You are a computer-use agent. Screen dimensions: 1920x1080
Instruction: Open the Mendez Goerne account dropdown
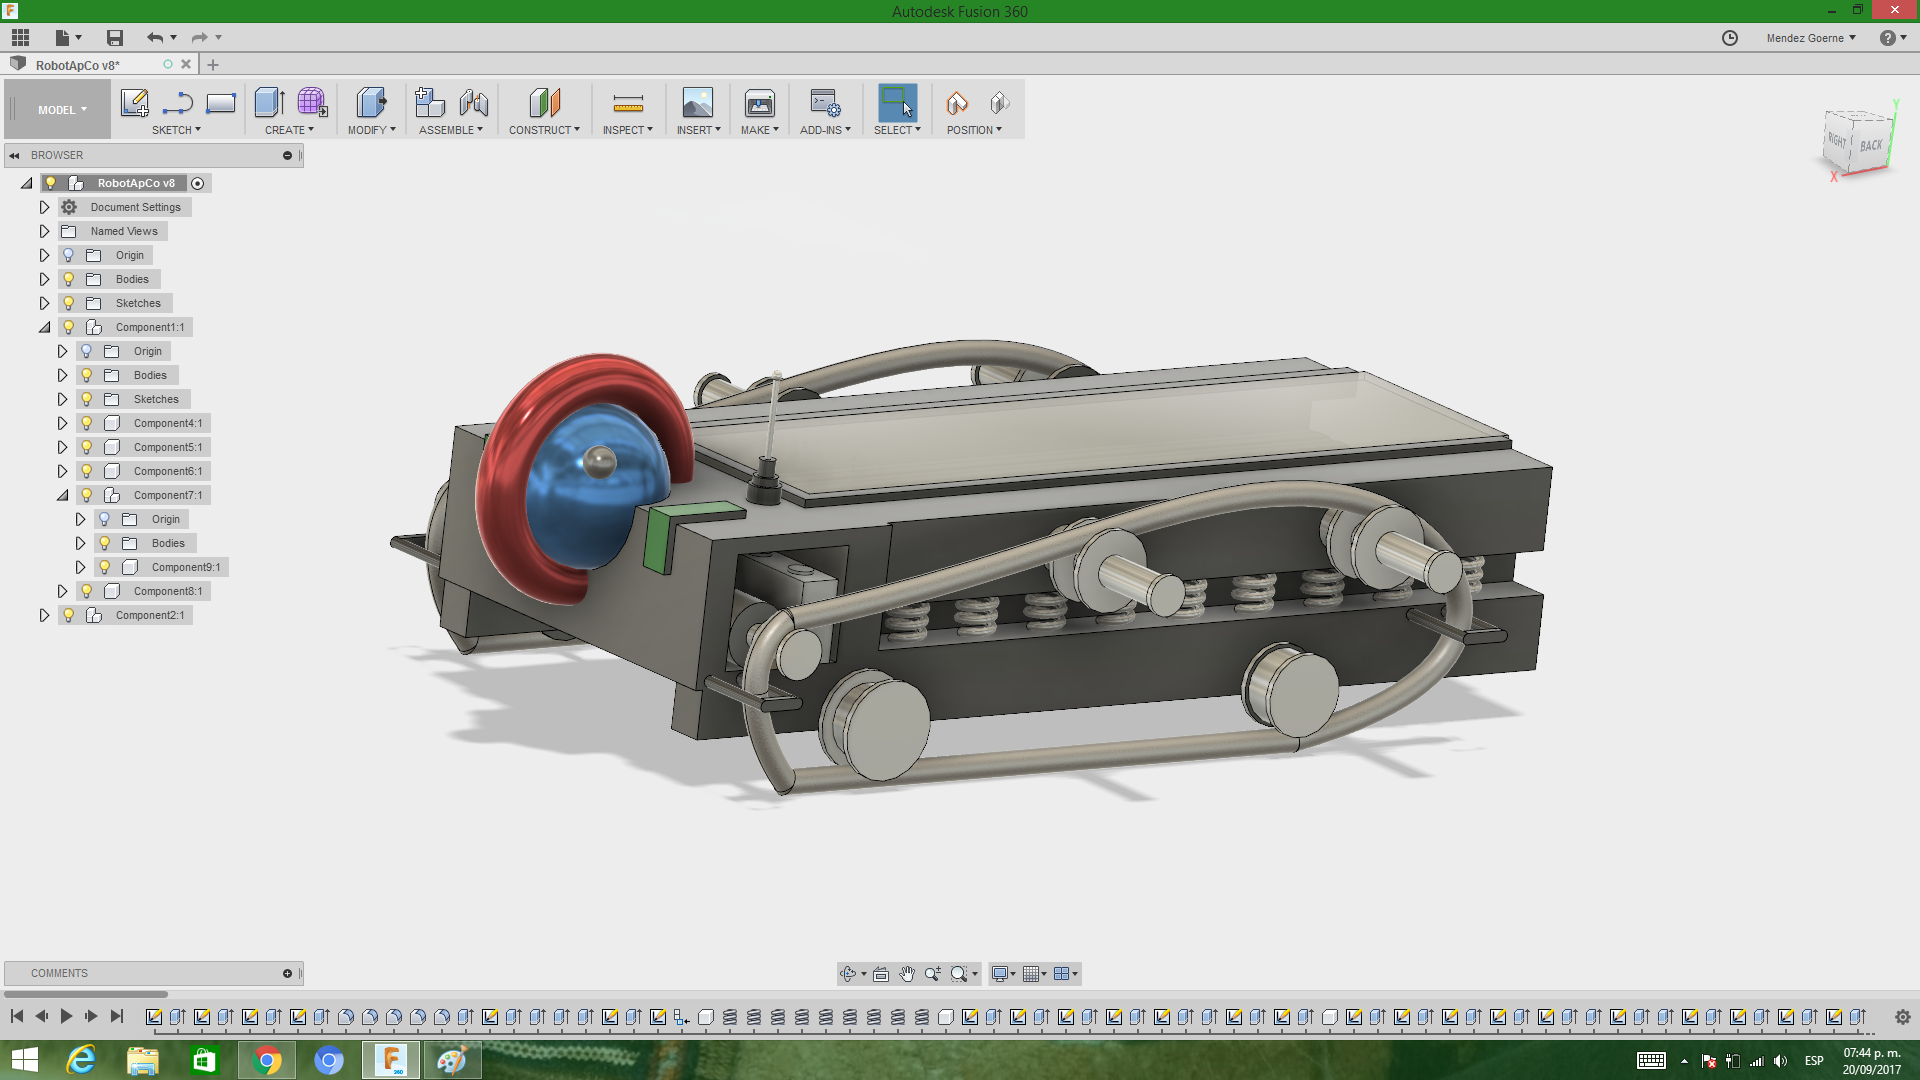(1810, 38)
